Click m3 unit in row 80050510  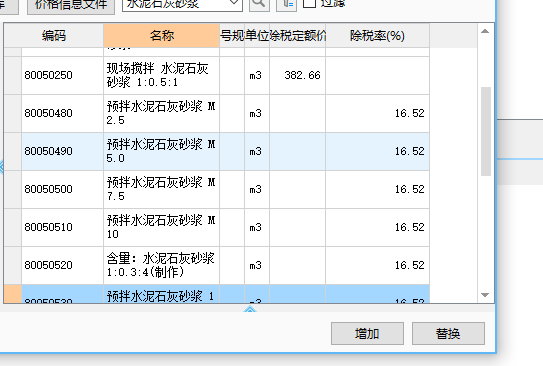[x=257, y=227]
